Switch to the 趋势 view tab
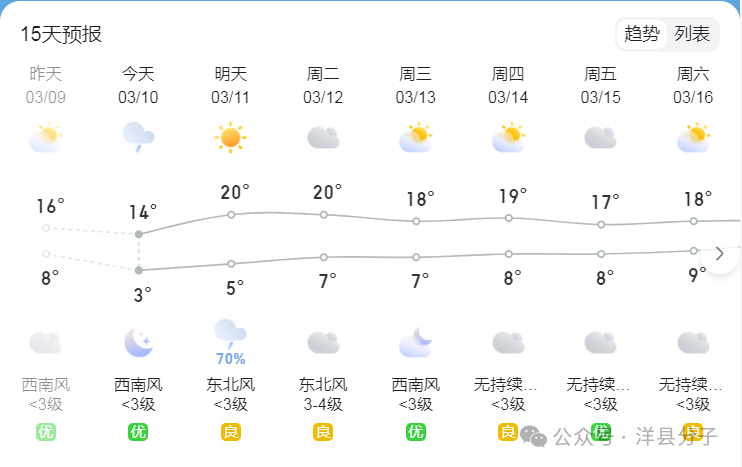The height and width of the screenshot is (467, 742). (642, 34)
